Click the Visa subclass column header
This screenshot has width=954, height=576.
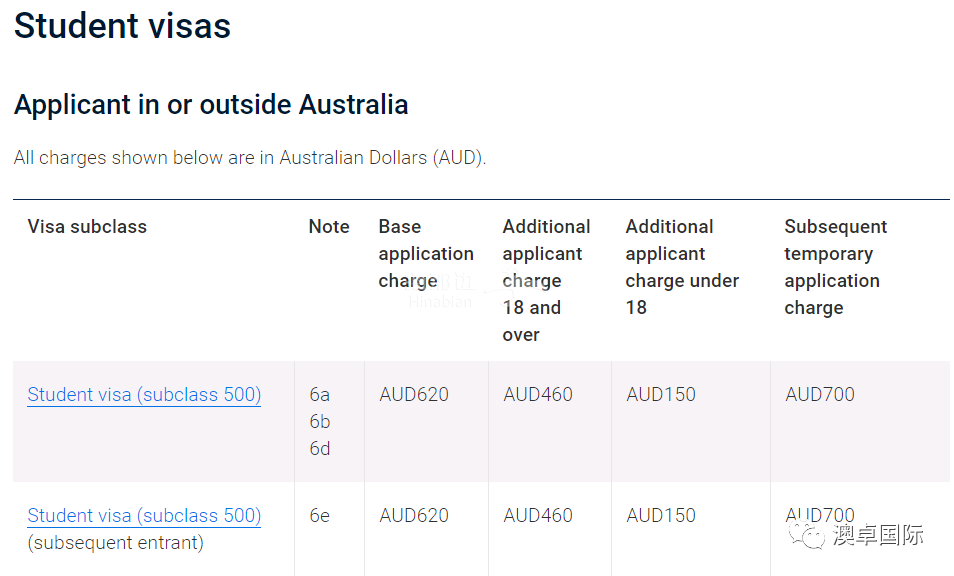click(87, 227)
